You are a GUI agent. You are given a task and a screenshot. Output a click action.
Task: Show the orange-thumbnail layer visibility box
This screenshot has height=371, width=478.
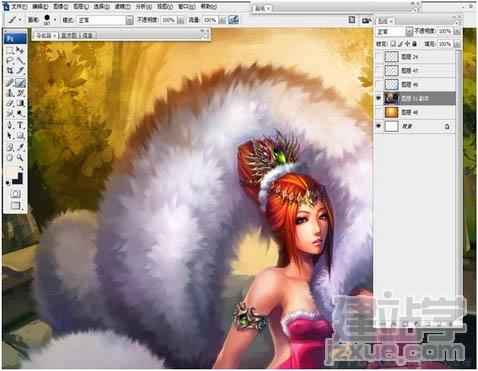tap(378, 112)
